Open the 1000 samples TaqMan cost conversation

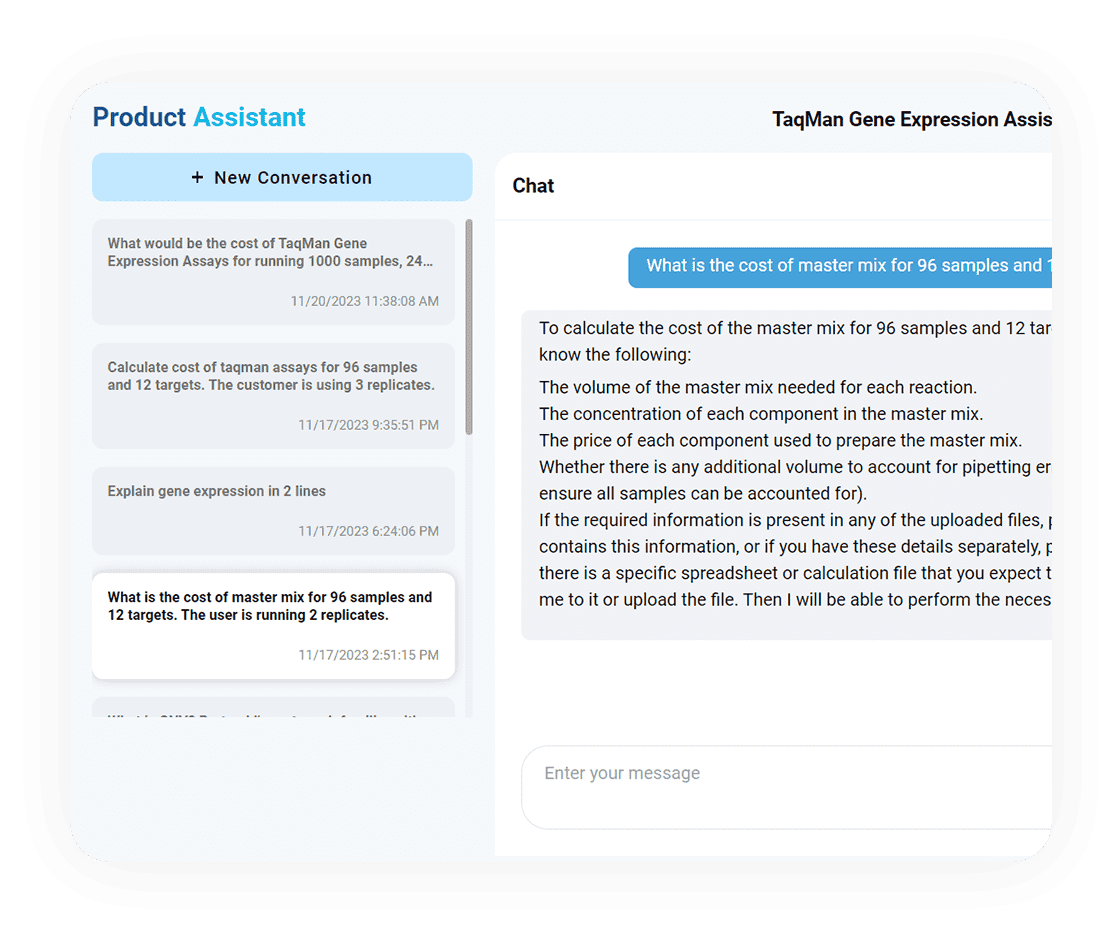click(x=272, y=252)
